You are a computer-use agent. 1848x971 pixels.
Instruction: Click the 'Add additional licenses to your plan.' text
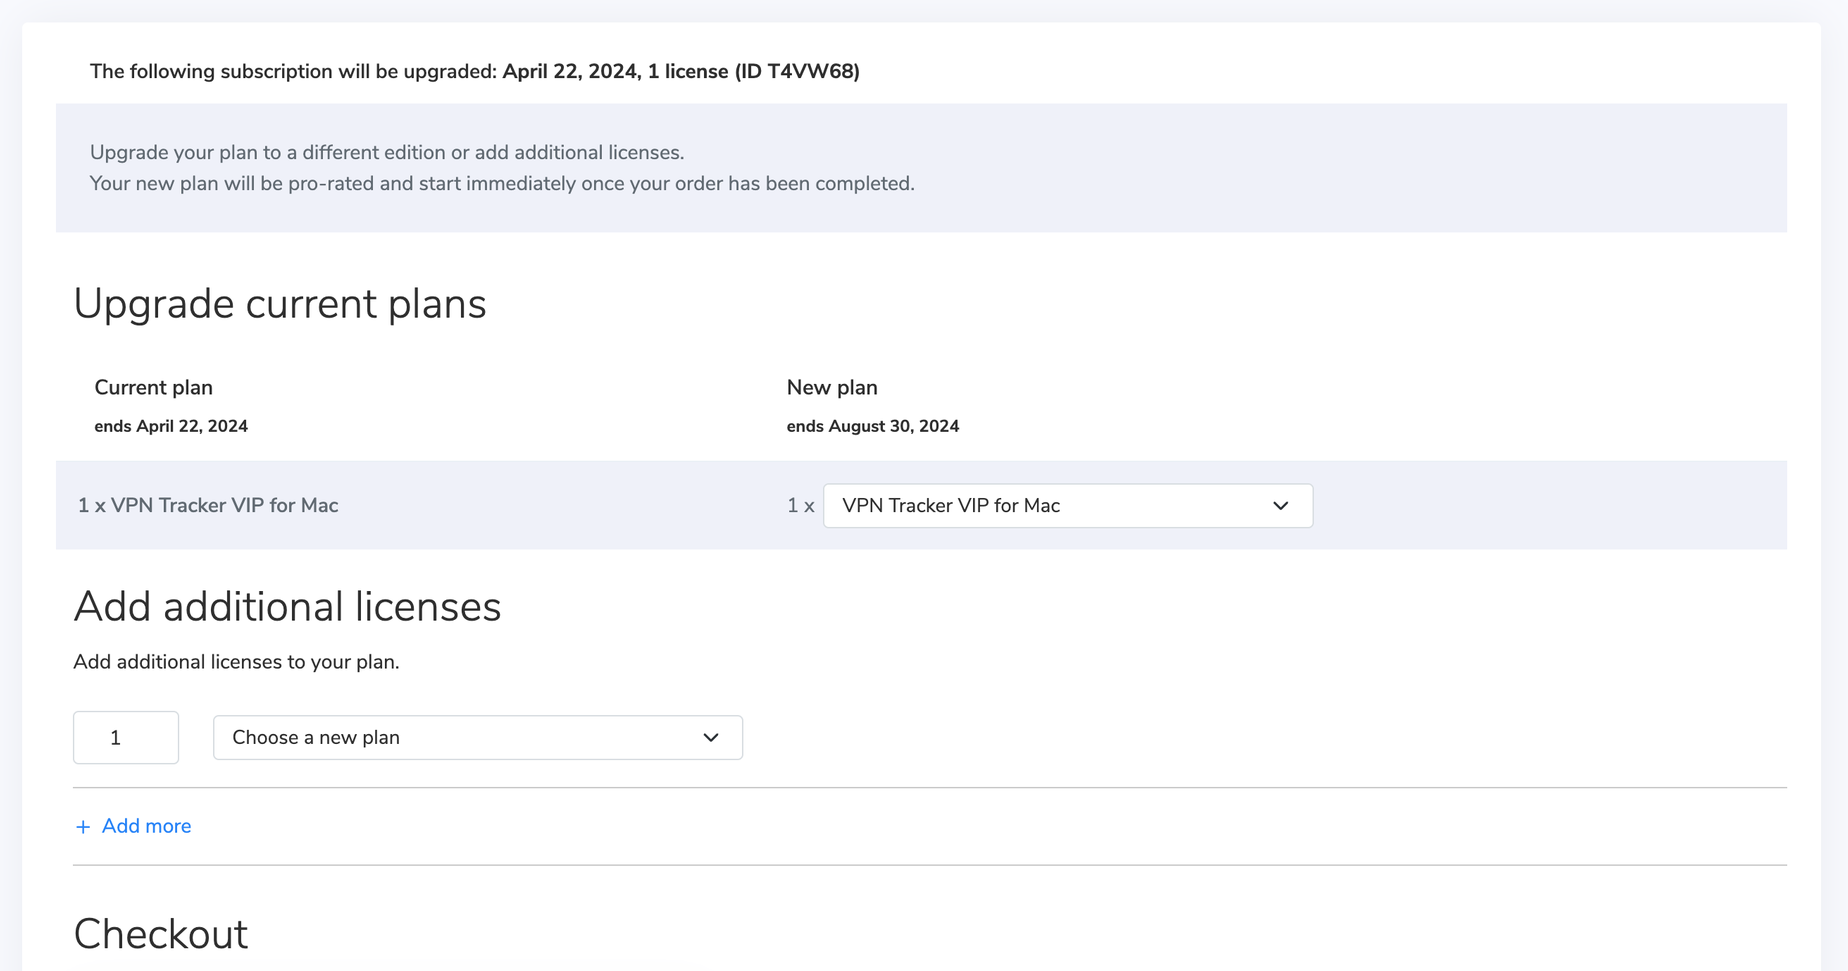[x=236, y=662]
